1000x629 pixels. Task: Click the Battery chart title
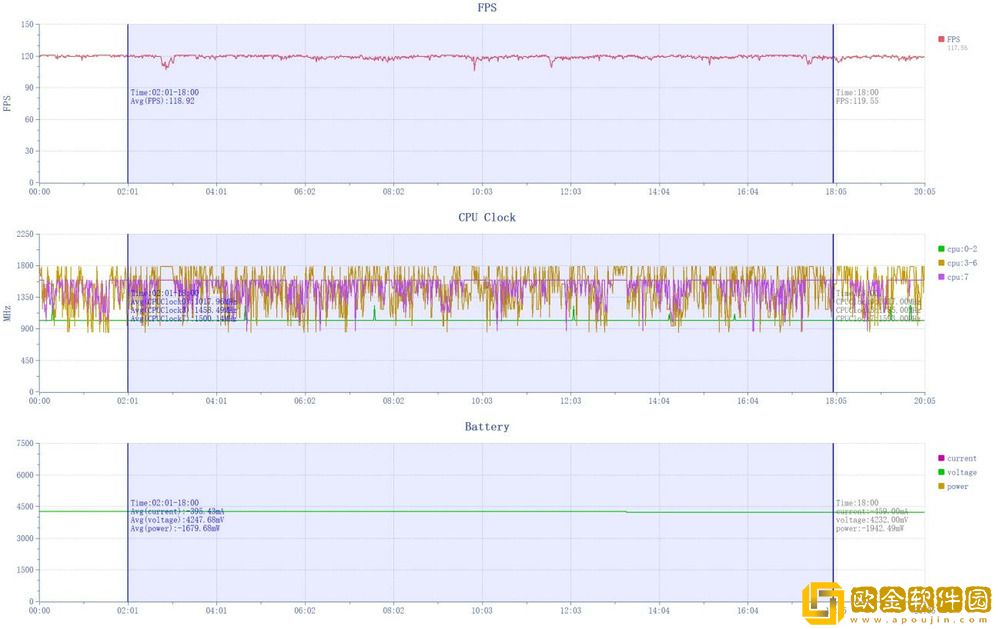pos(487,427)
